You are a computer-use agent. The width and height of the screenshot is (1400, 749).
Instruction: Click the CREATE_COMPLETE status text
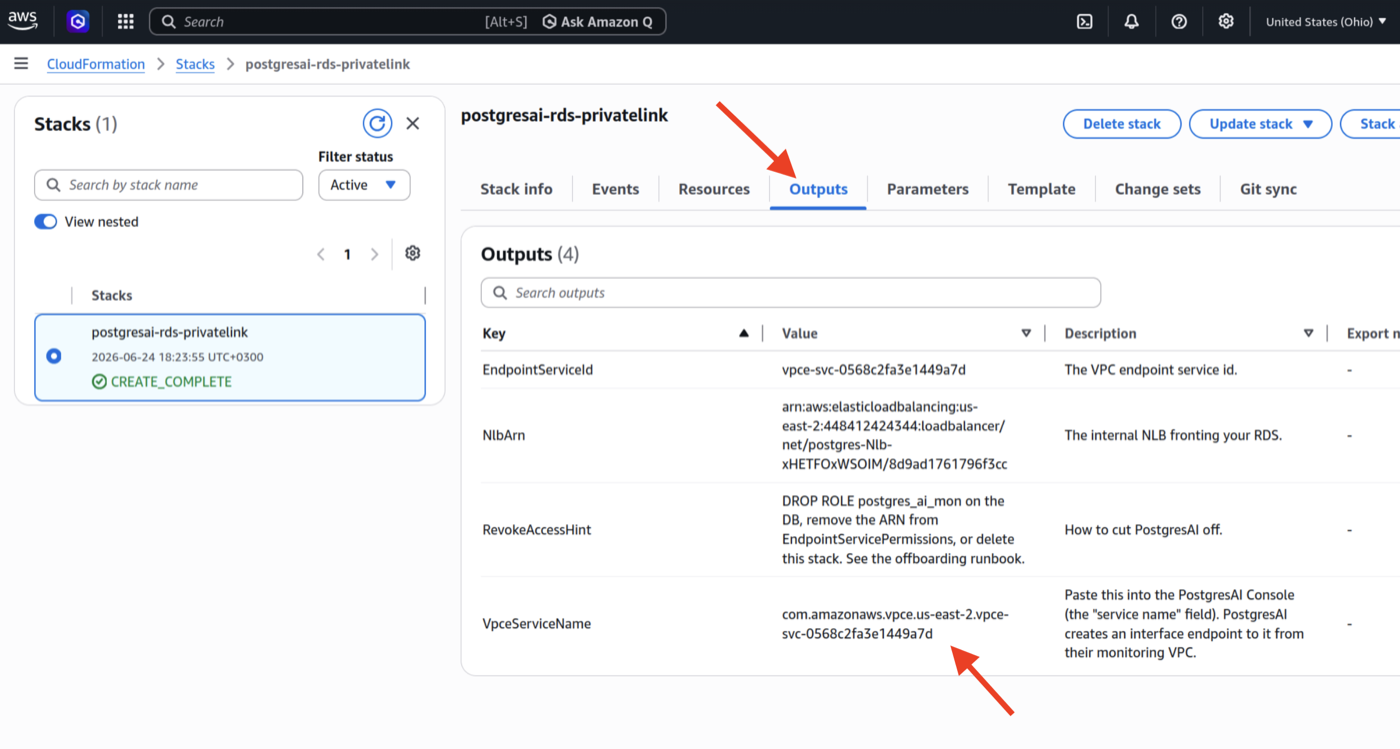click(171, 382)
